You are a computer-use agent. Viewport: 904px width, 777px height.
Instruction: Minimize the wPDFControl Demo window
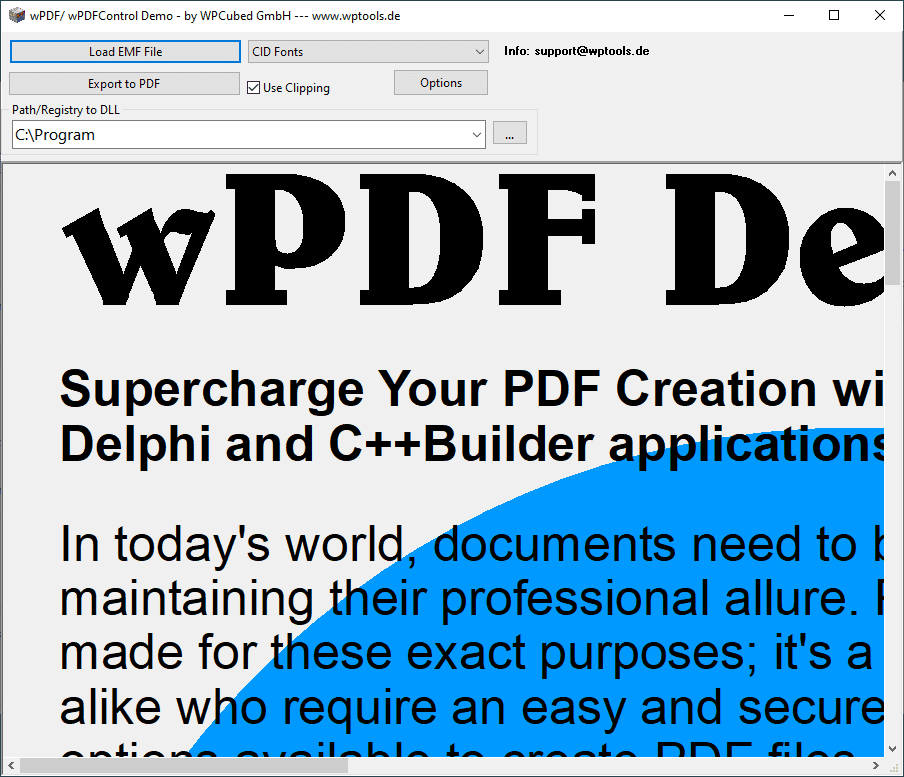(x=789, y=16)
